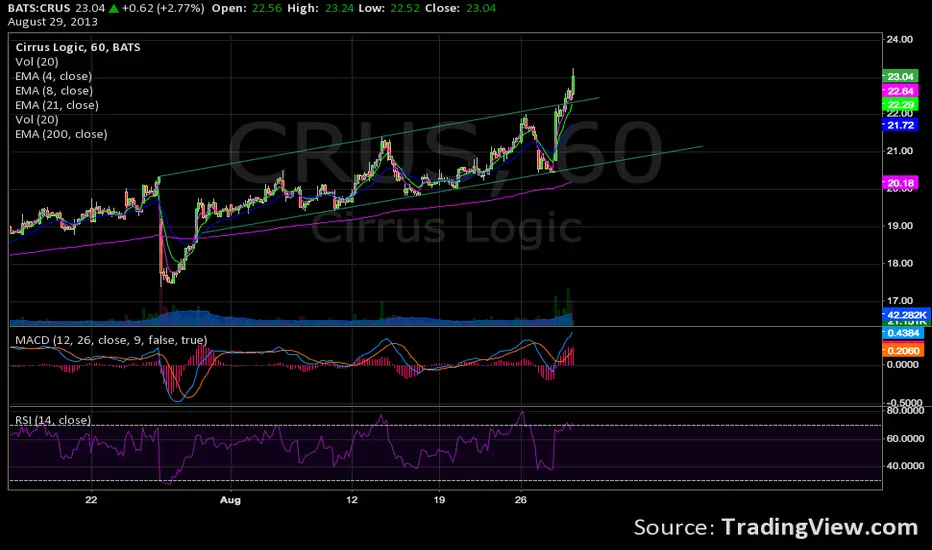Image resolution: width=932 pixels, height=550 pixels.
Task: Click the blue 0.4384 MACD value label
Action: pos(903,333)
